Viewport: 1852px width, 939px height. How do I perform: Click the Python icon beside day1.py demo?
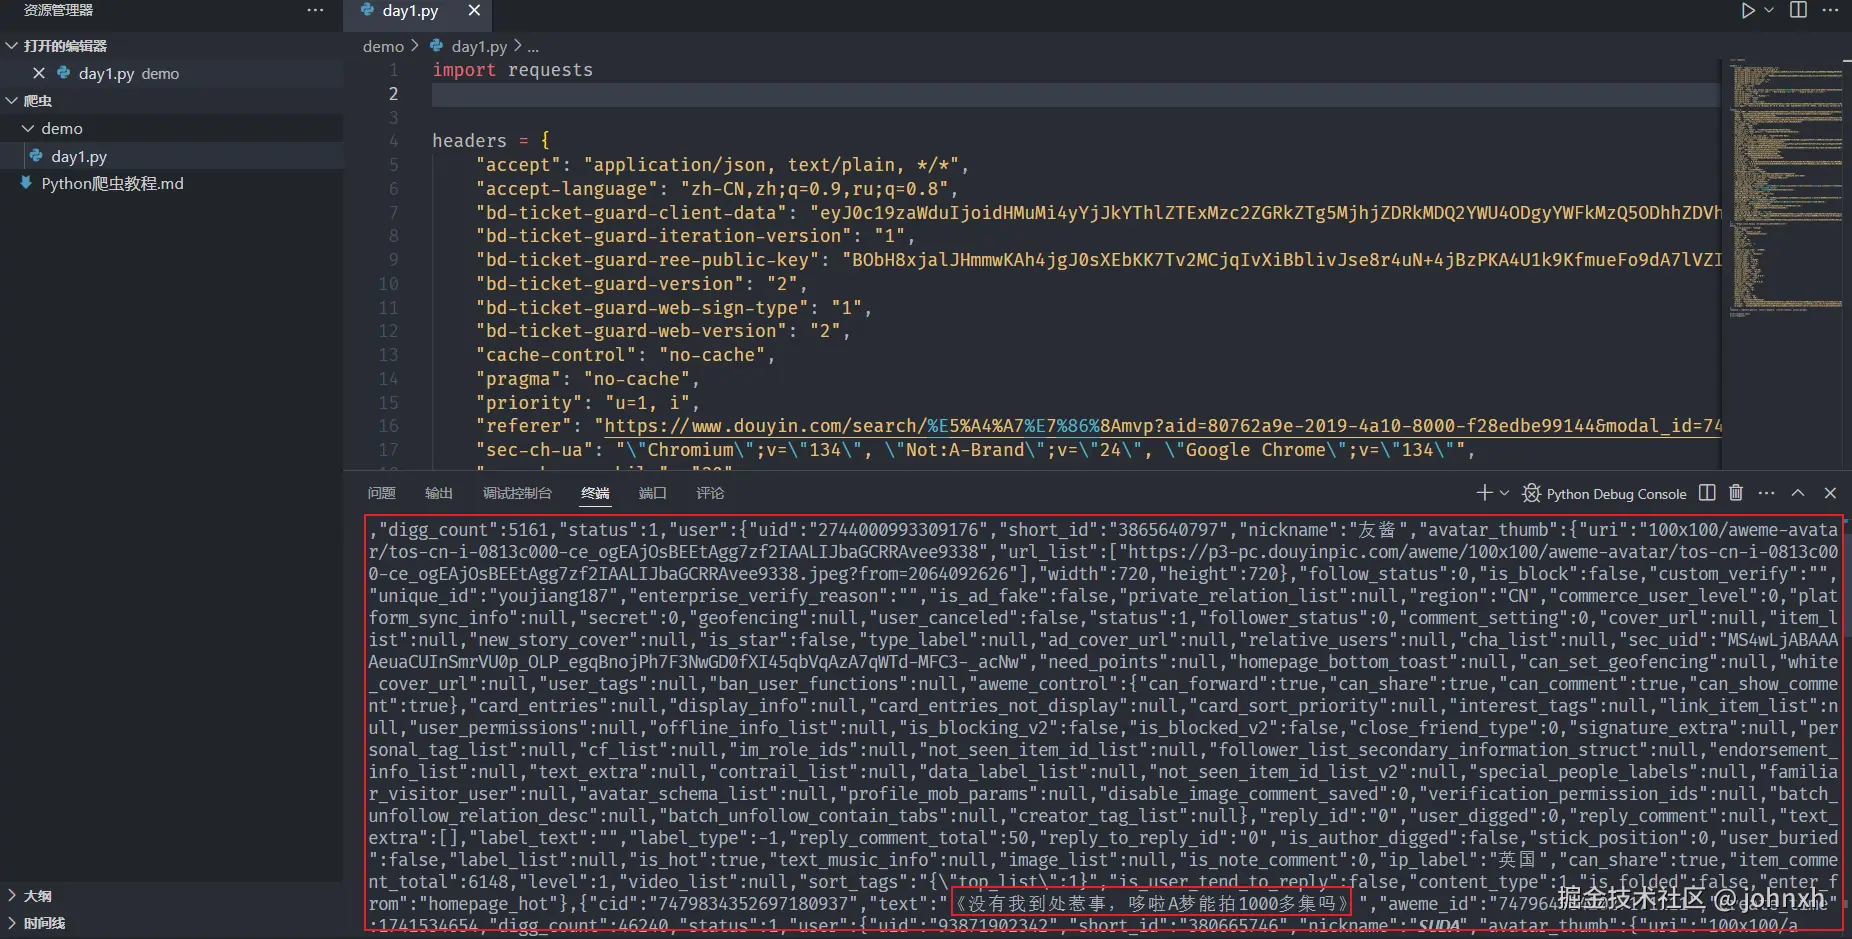click(64, 73)
